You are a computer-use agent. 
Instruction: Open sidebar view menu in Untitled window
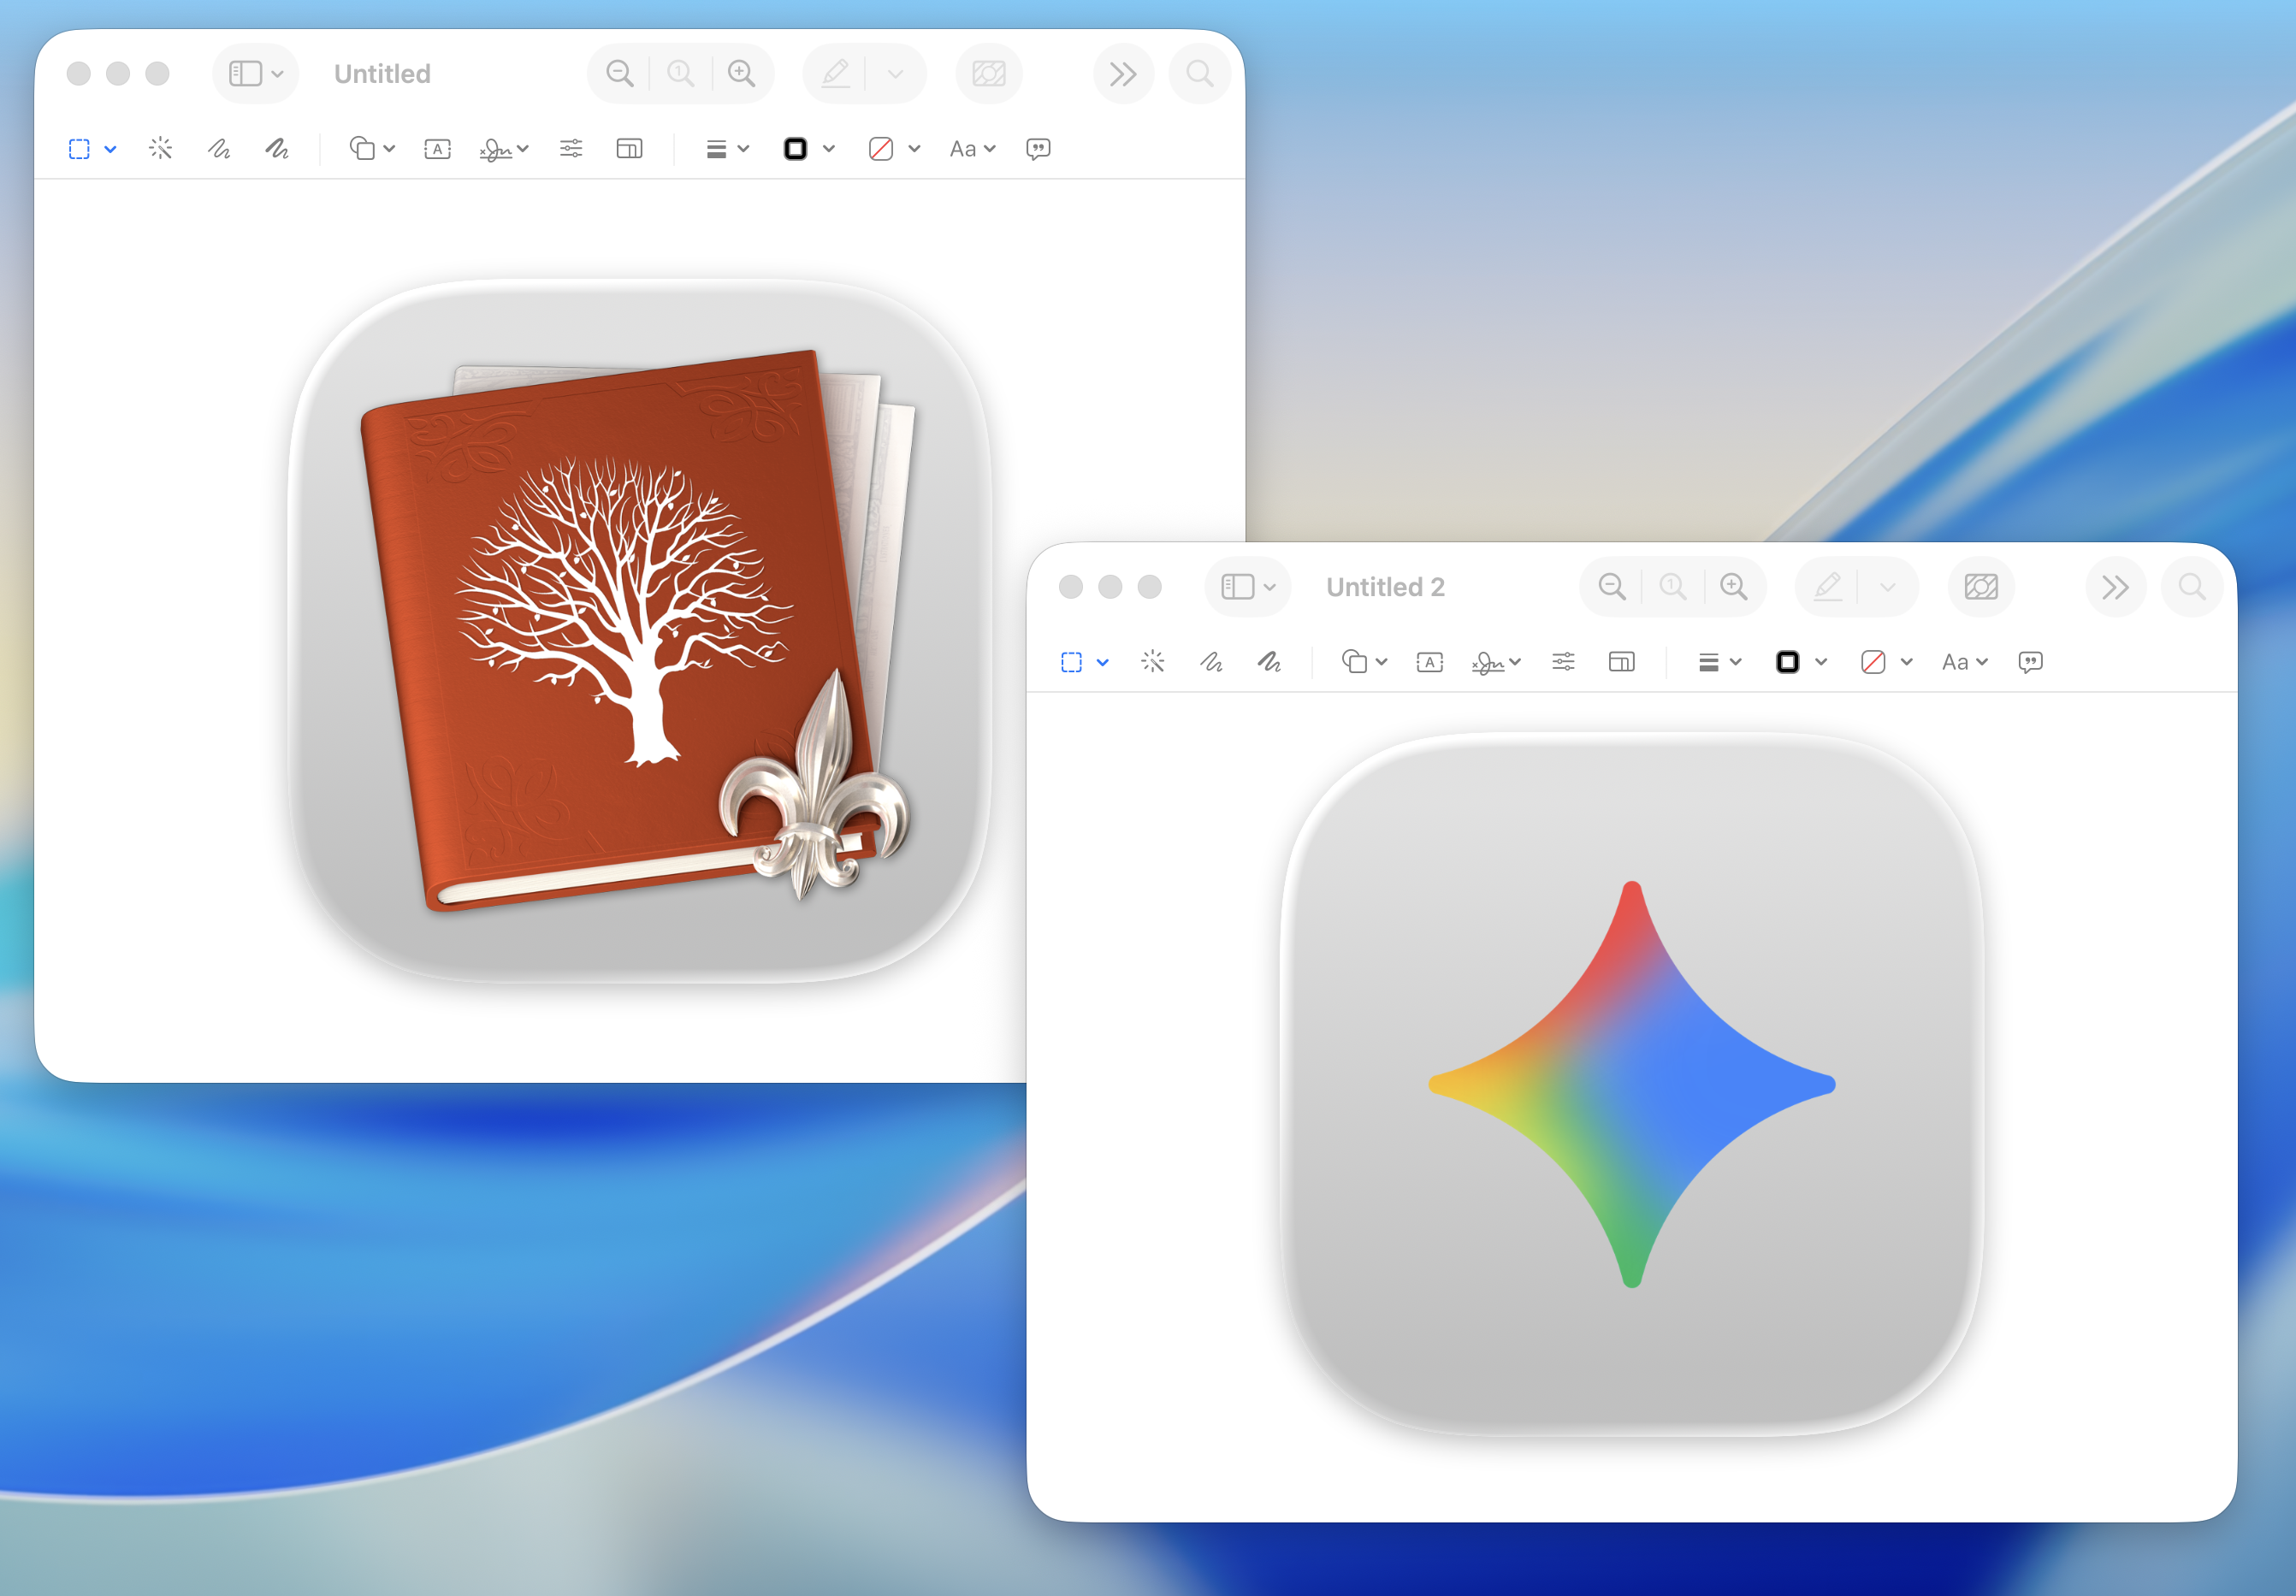tap(256, 73)
